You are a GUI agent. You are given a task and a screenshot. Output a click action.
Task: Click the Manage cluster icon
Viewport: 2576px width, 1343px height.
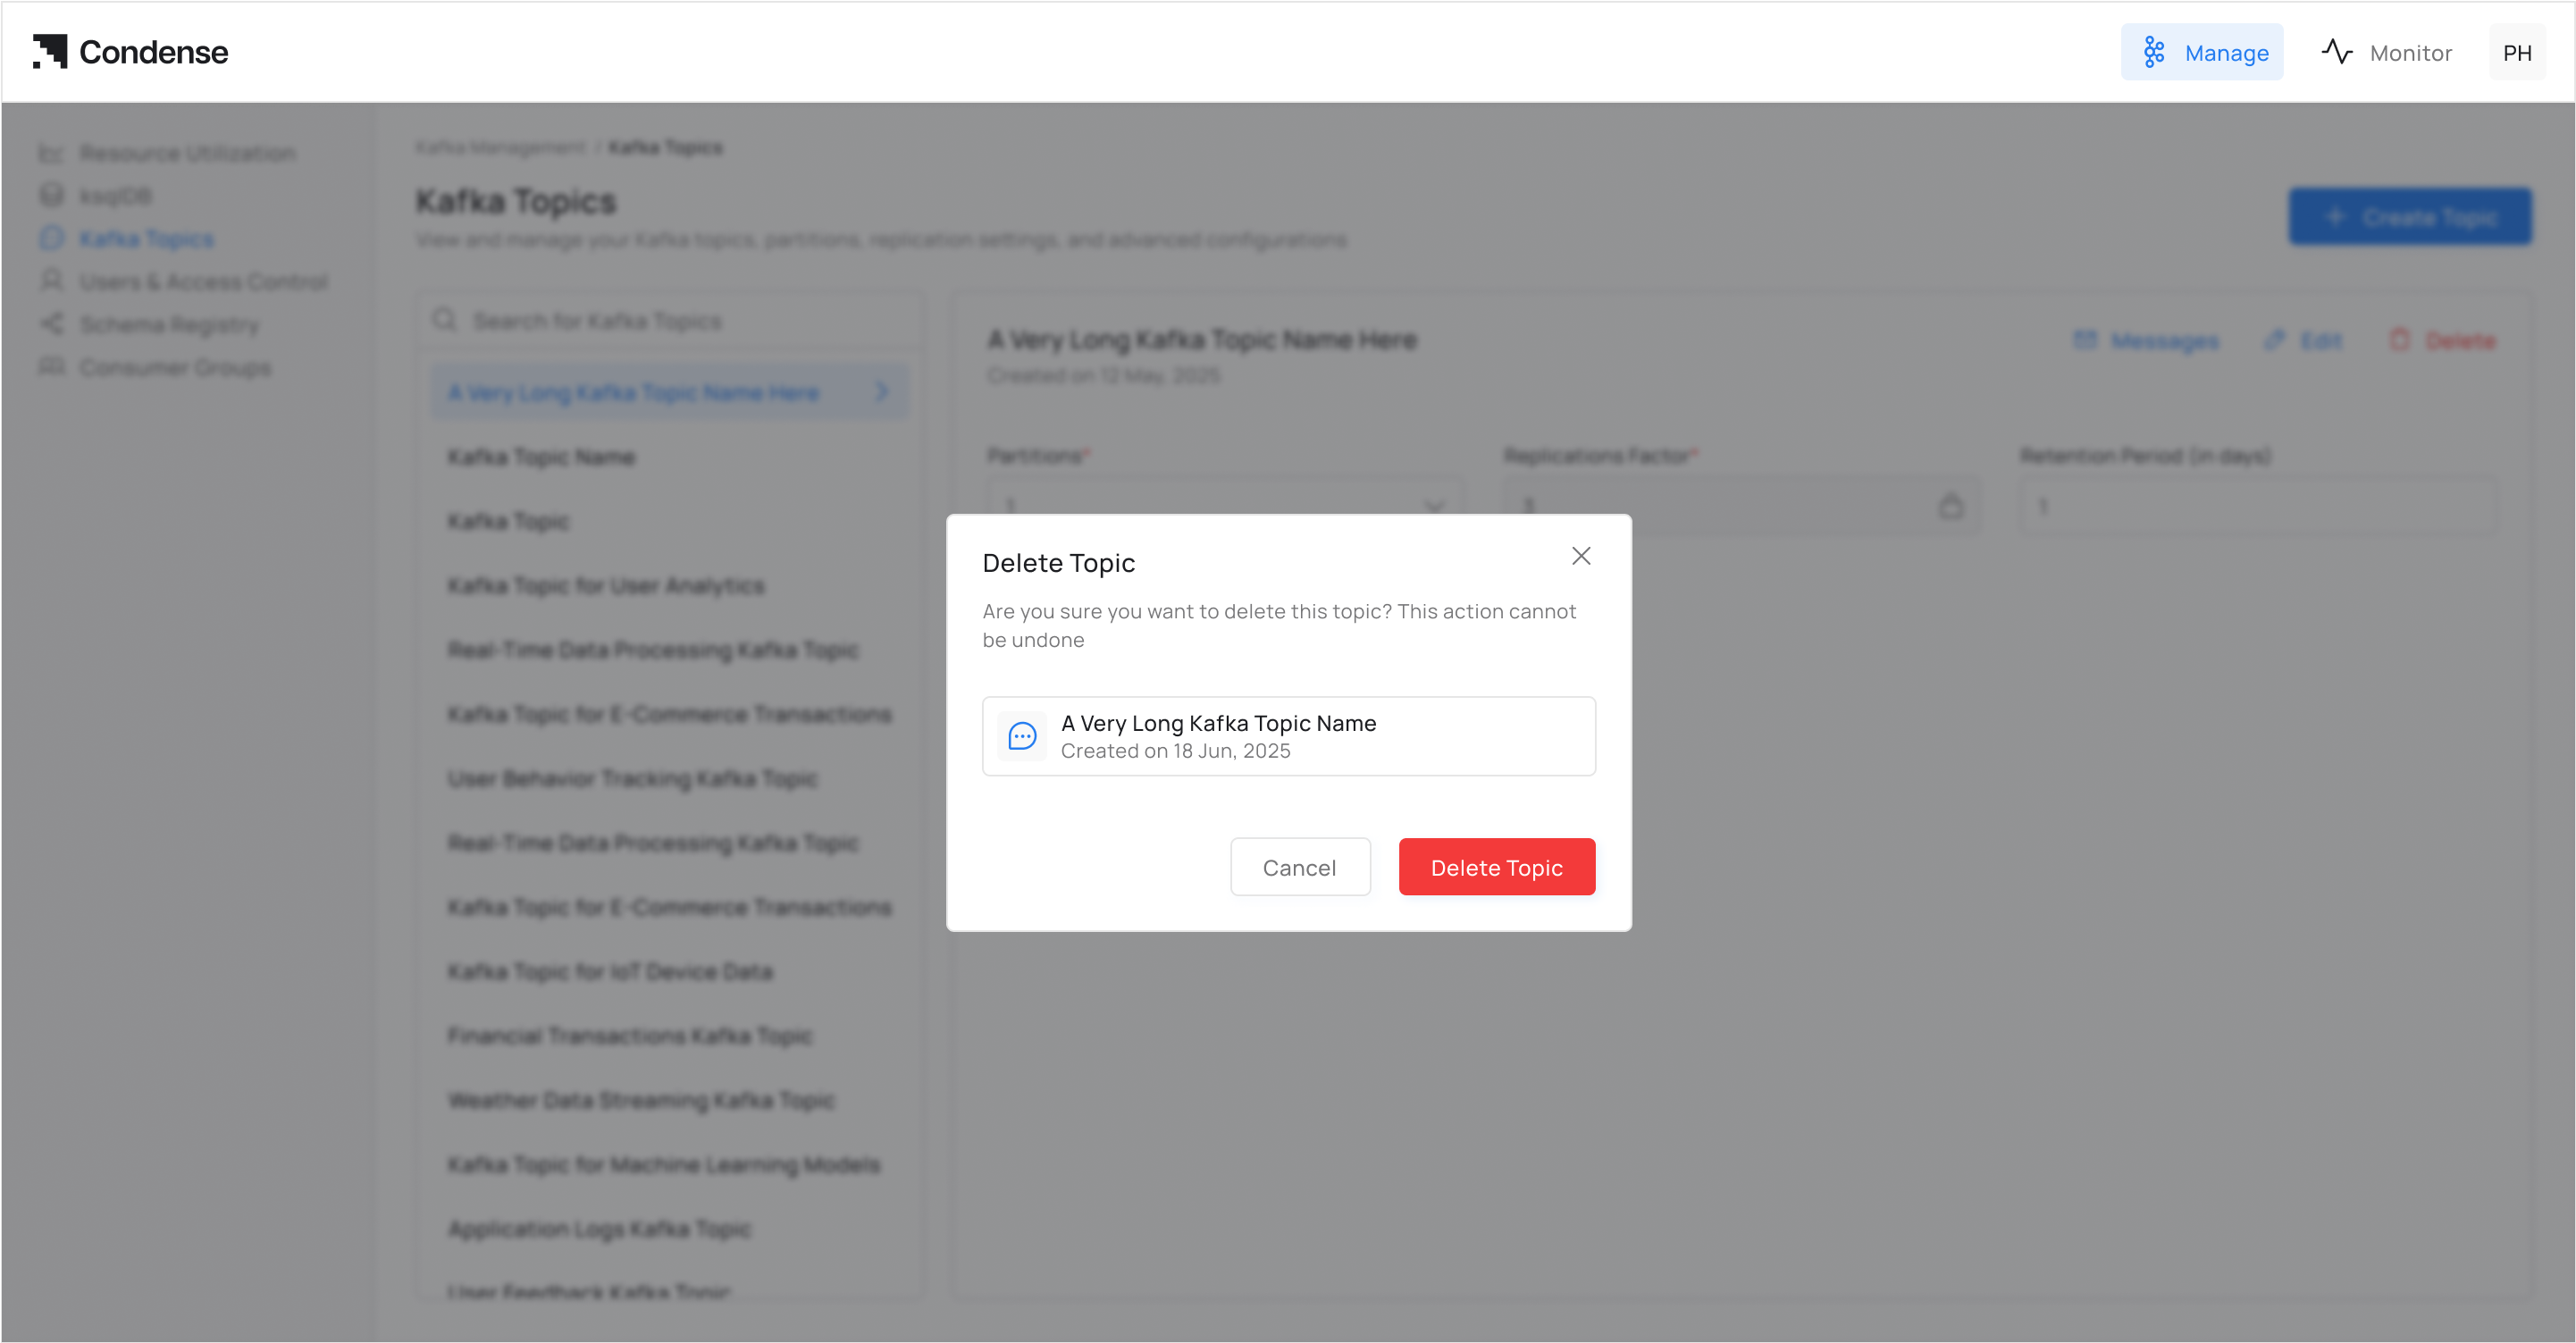[x=2153, y=53]
